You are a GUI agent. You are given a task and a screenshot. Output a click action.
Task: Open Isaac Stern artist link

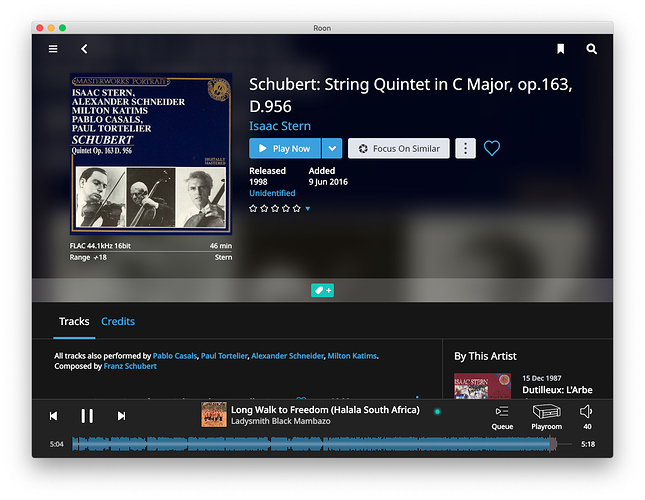coord(280,126)
